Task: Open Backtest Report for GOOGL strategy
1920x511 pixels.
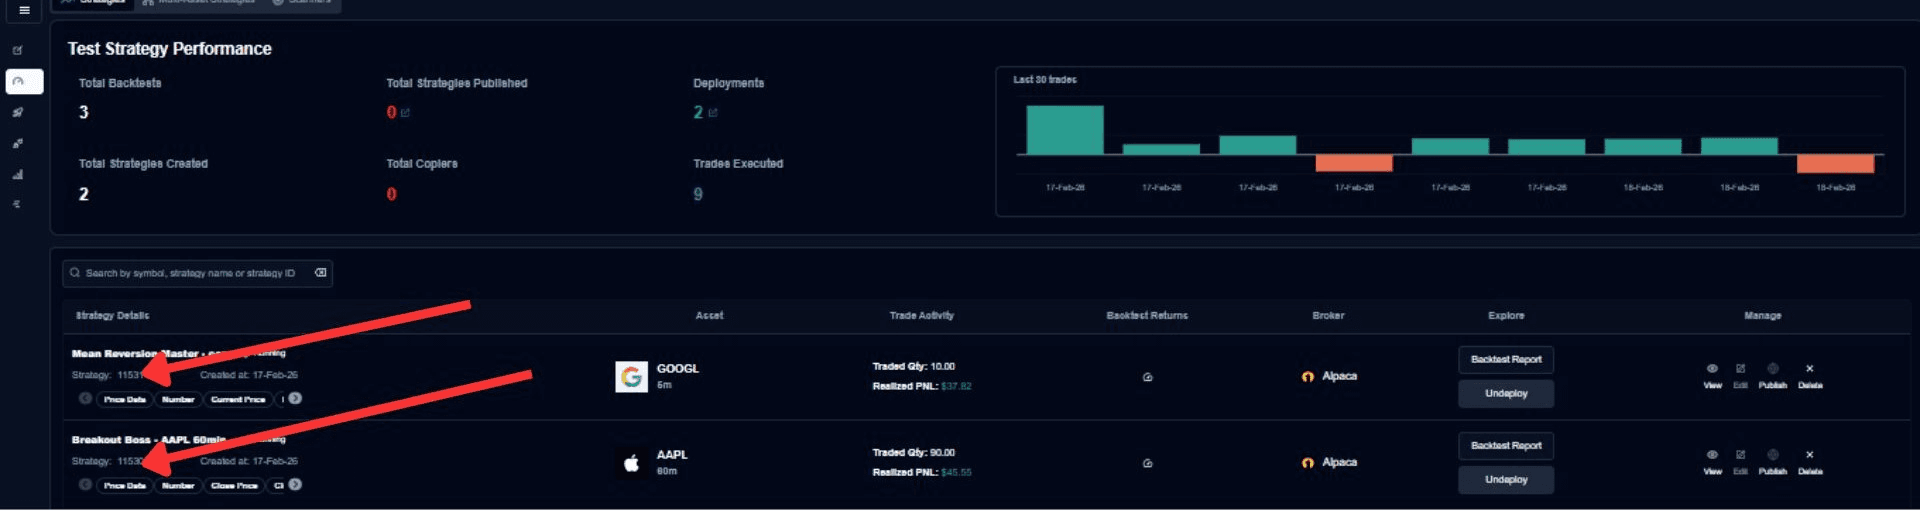Action: 1505,360
